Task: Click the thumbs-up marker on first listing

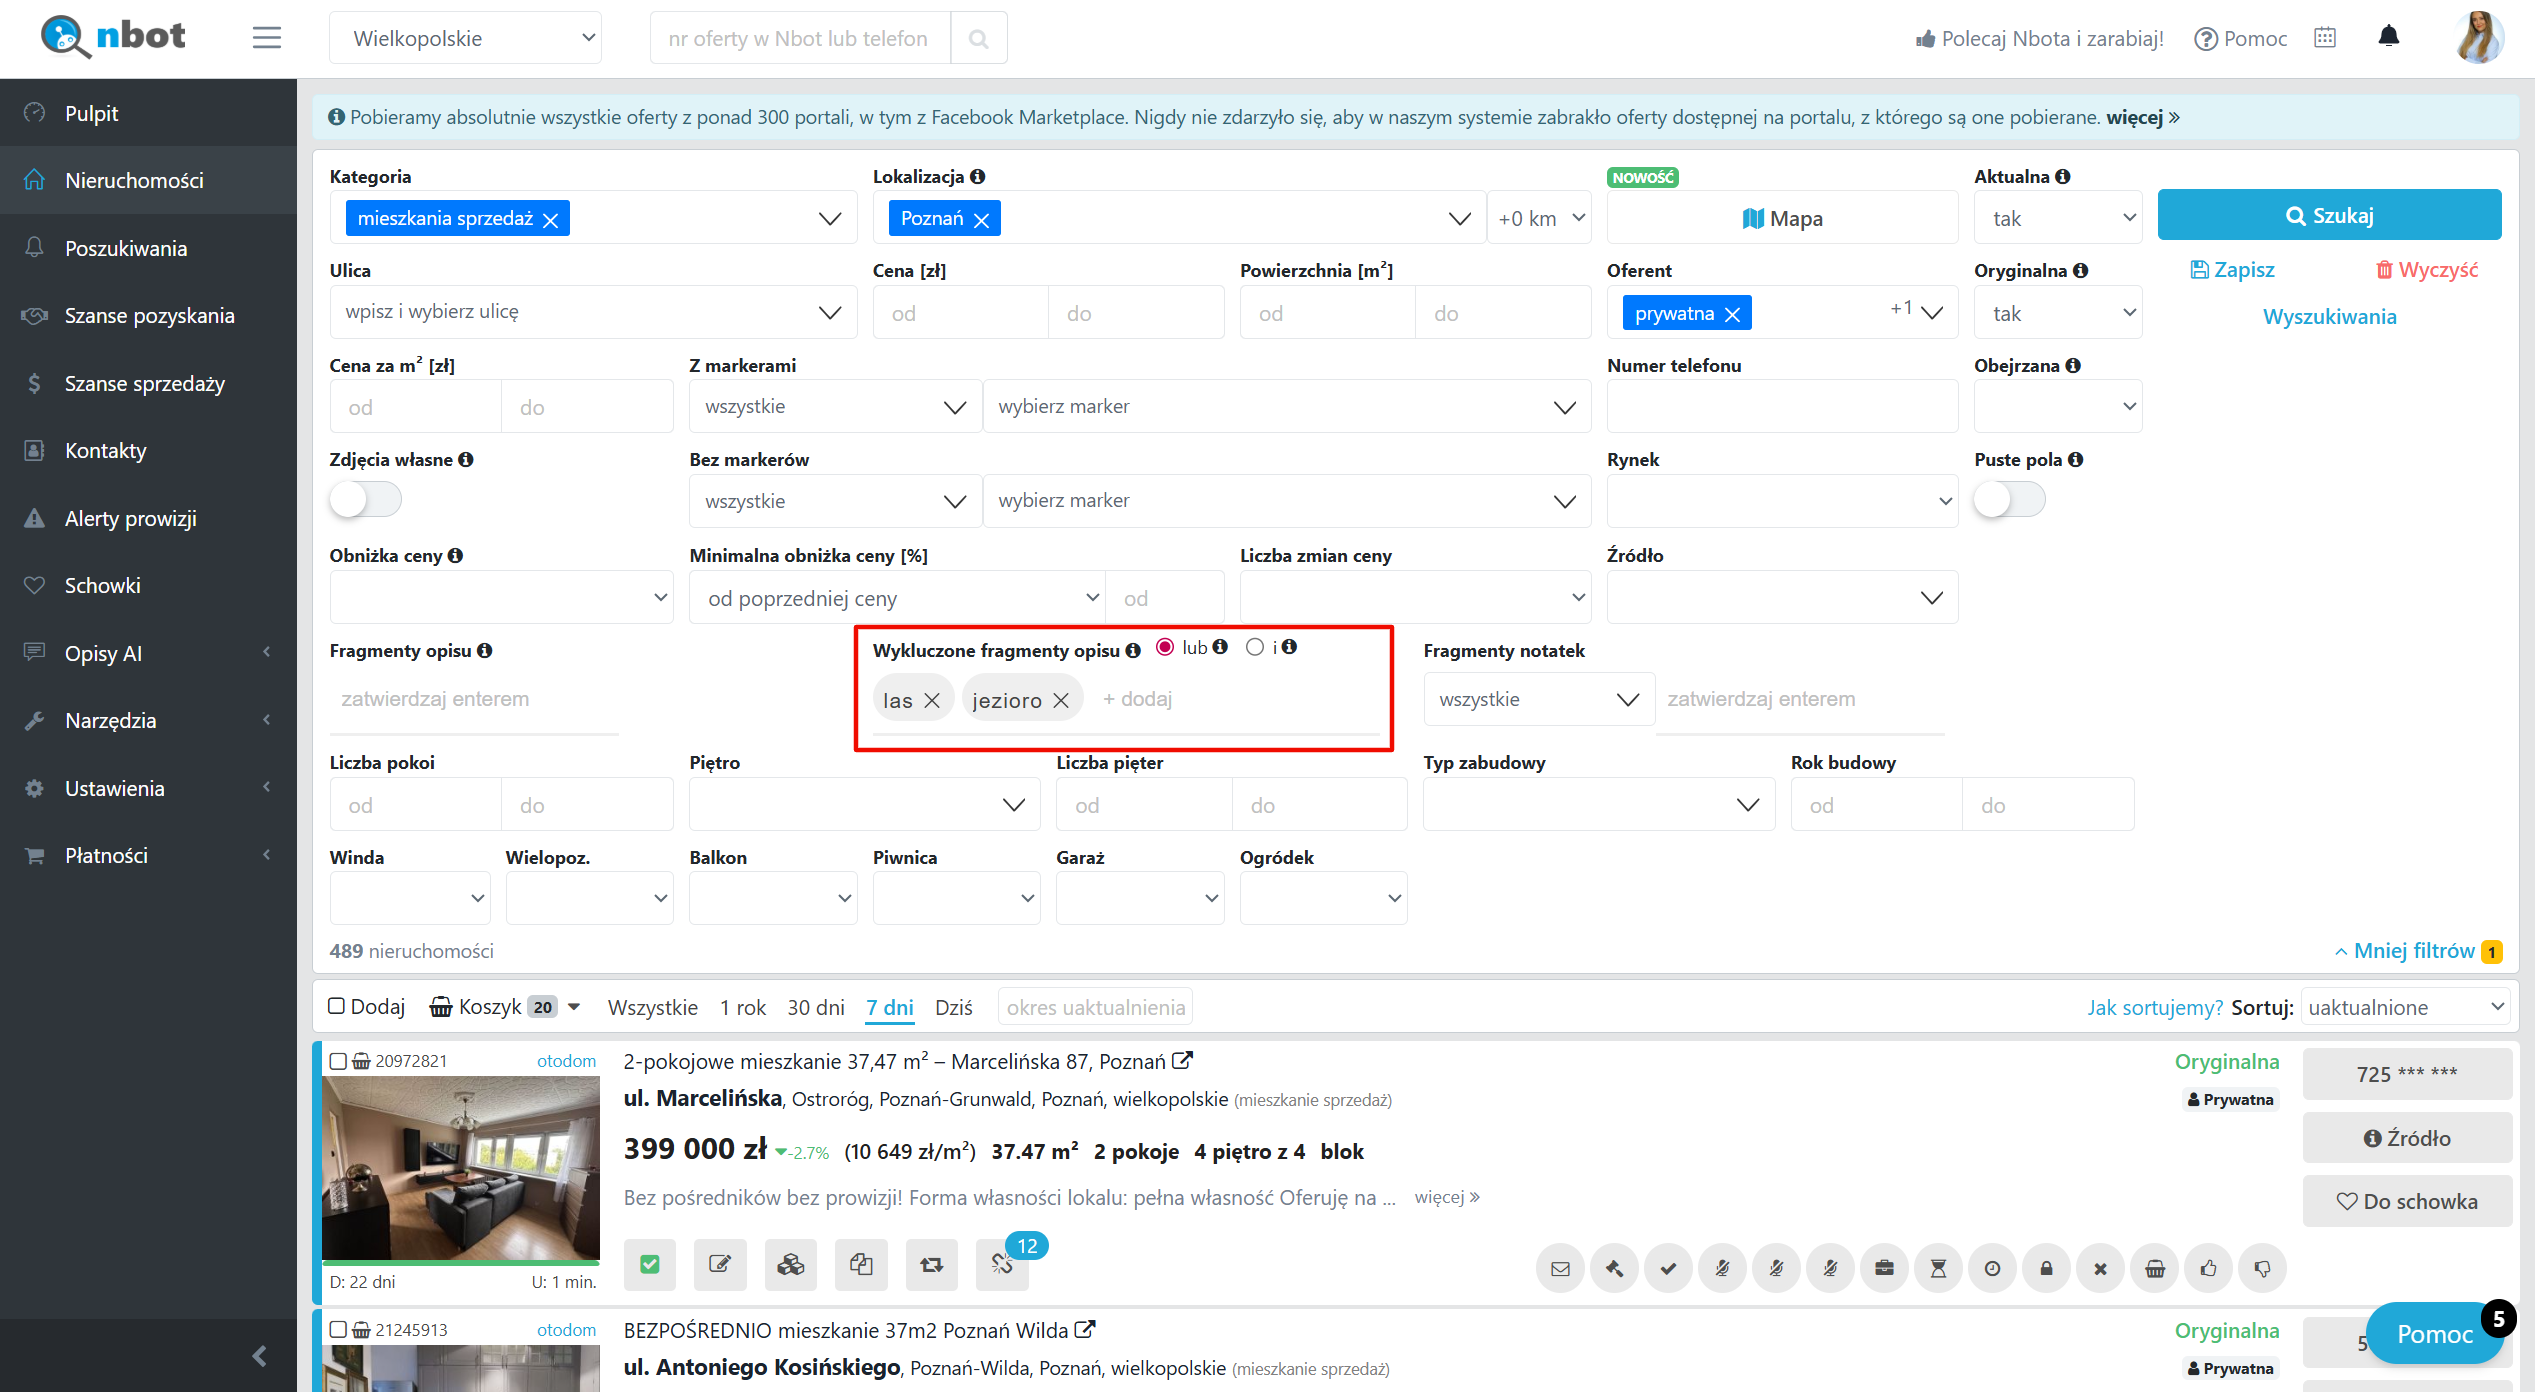Action: [x=2208, y=1268]
